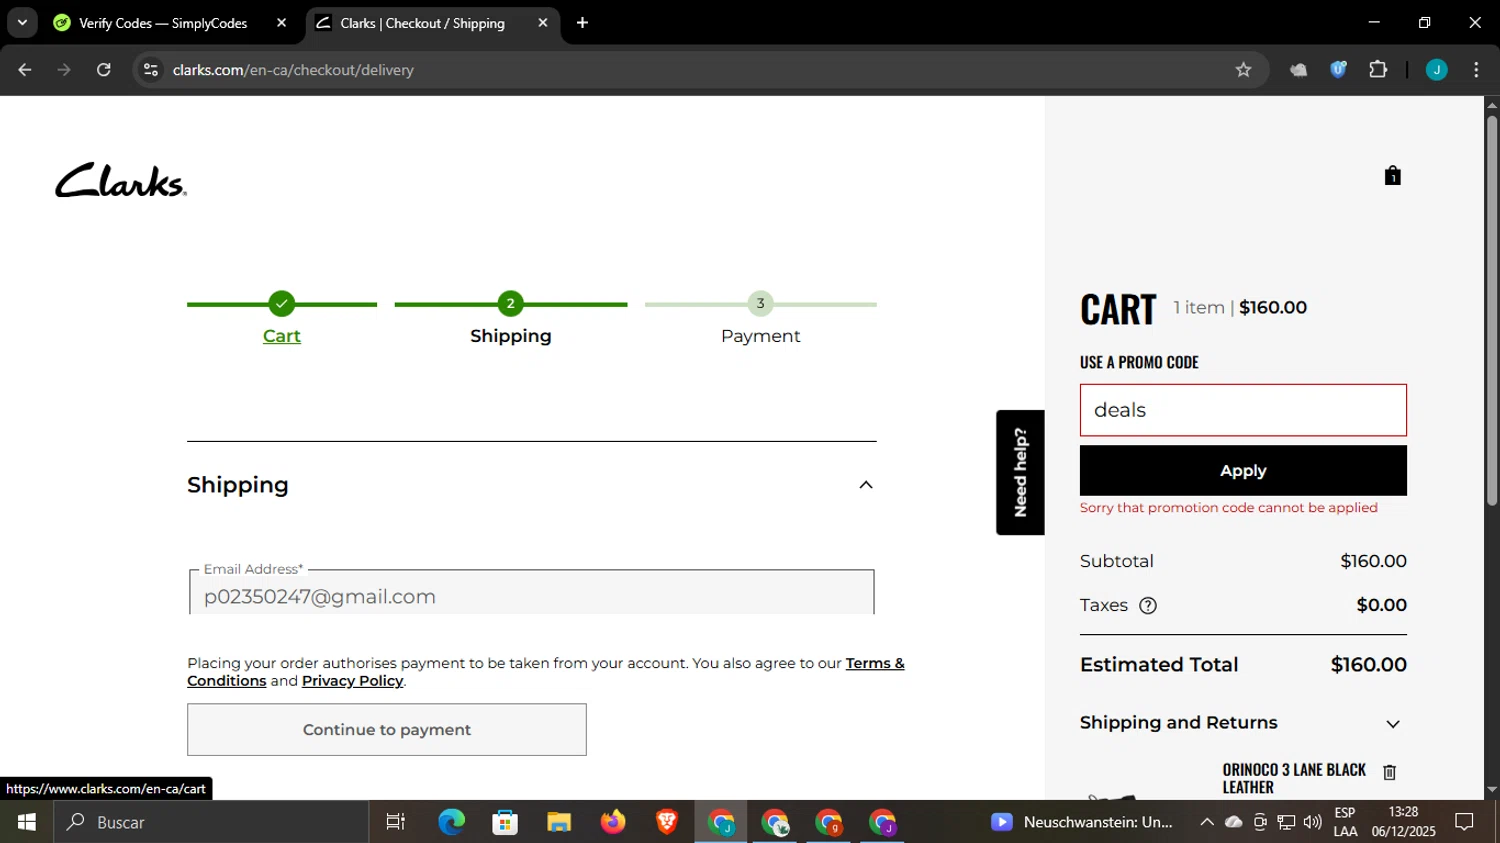This screenshot has height=843, width=1500.
Task: Open the tab search dropdown arrow
Action: pyautogui.click(x=22, y=23)
